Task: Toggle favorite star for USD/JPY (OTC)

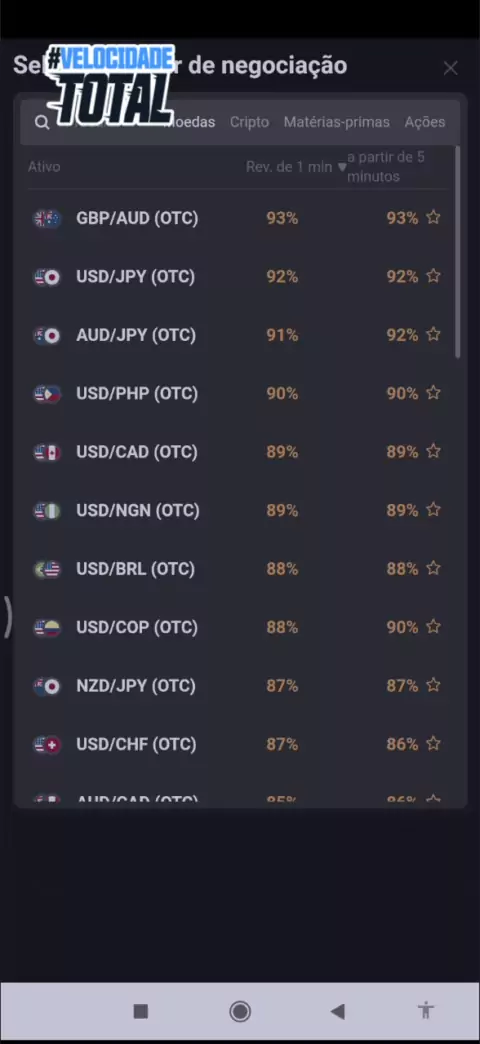Action: (x=433, y=276)
